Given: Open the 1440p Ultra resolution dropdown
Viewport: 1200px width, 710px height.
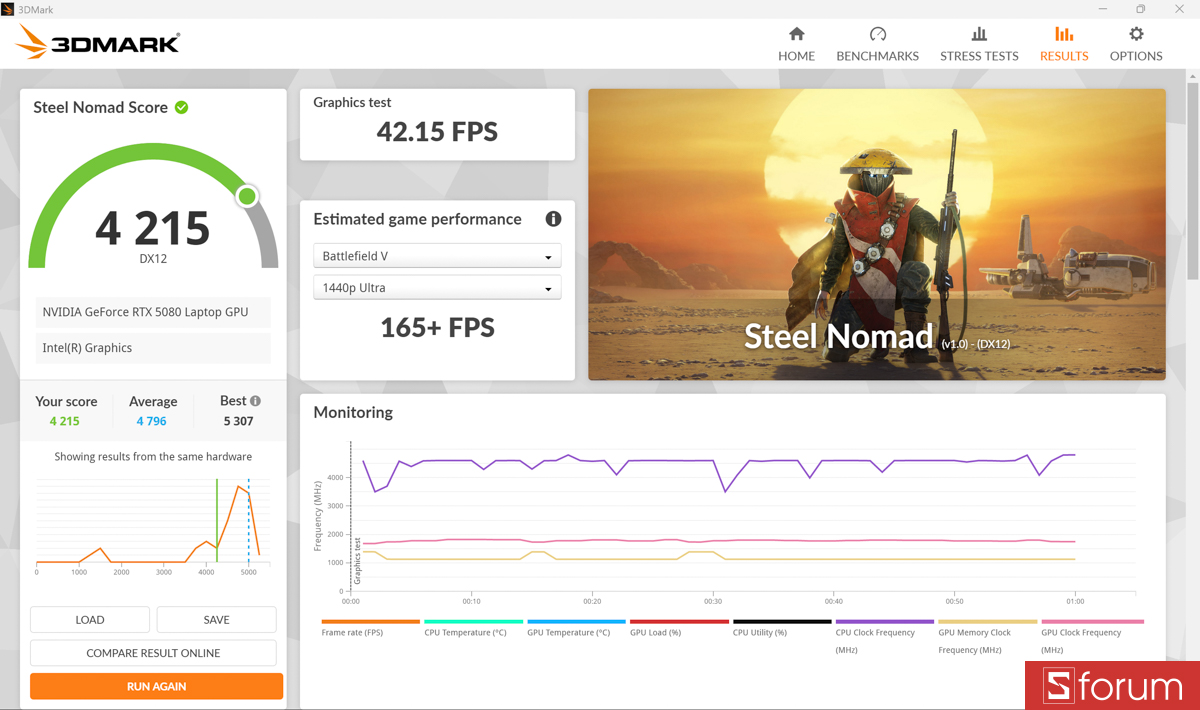Looking at the screenshot, I should tap(437, 288).
